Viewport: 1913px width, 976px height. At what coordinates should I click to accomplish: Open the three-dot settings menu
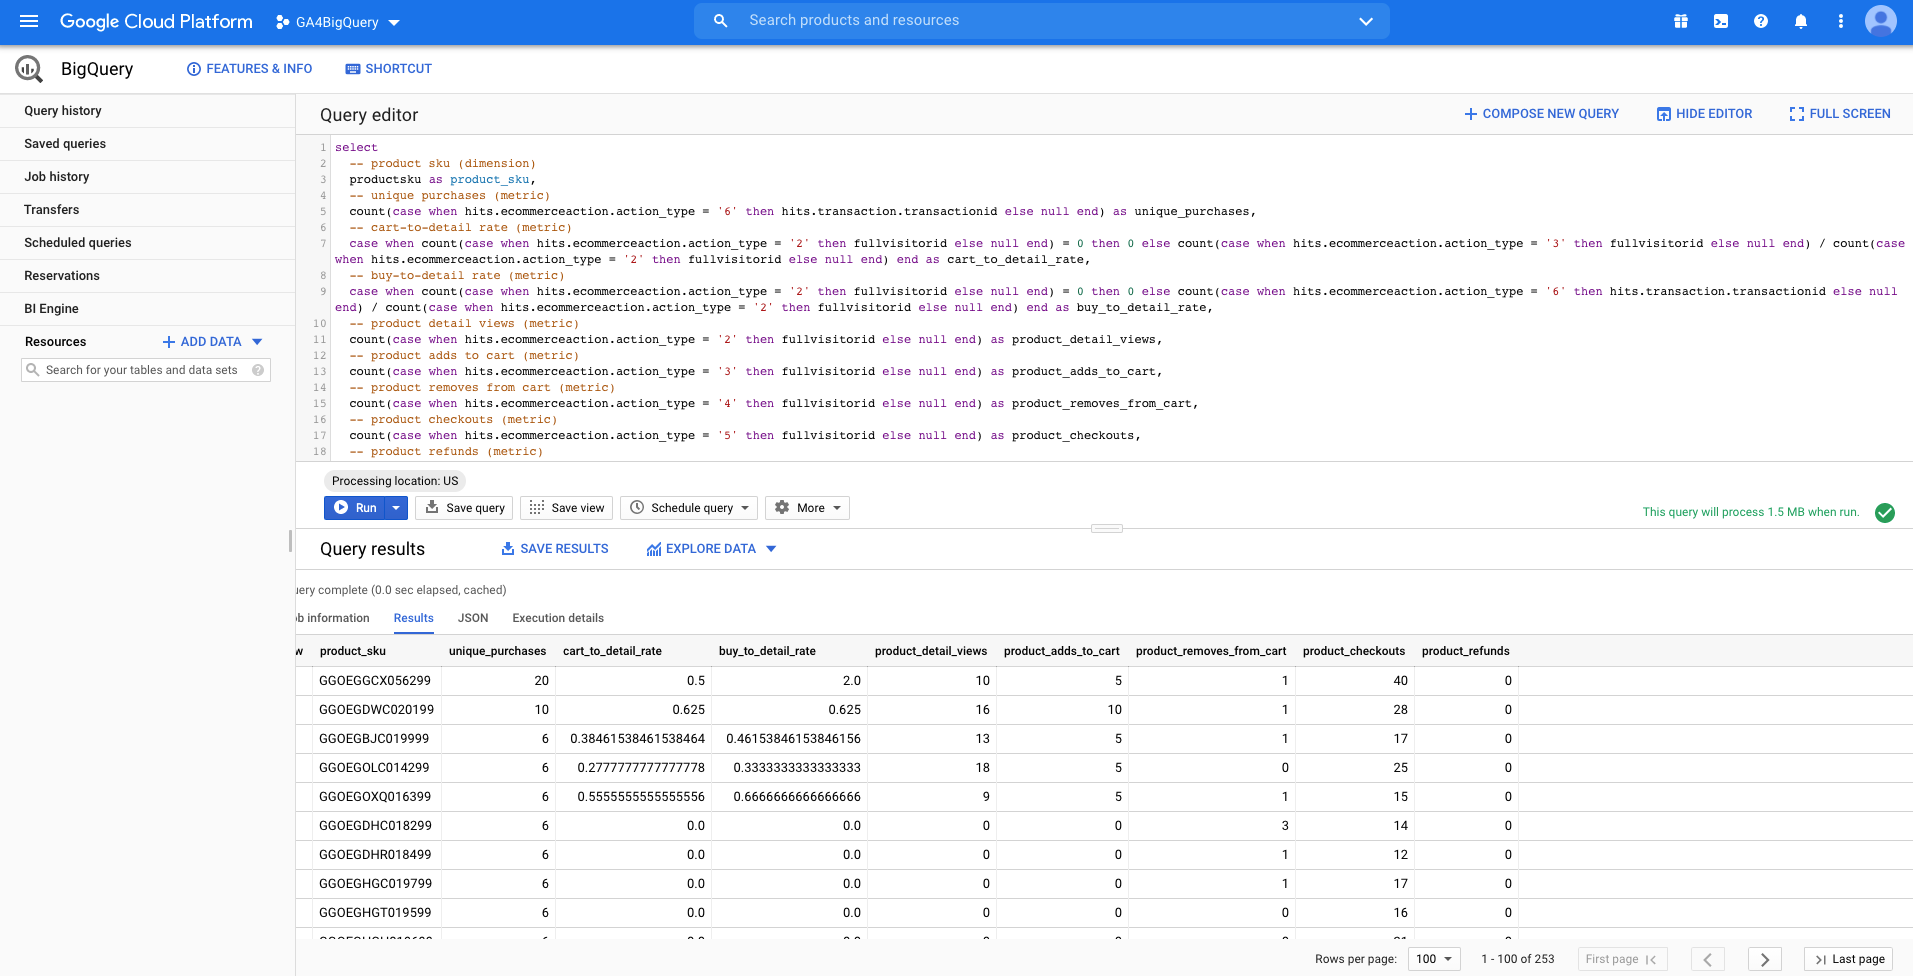point(1841,21)
